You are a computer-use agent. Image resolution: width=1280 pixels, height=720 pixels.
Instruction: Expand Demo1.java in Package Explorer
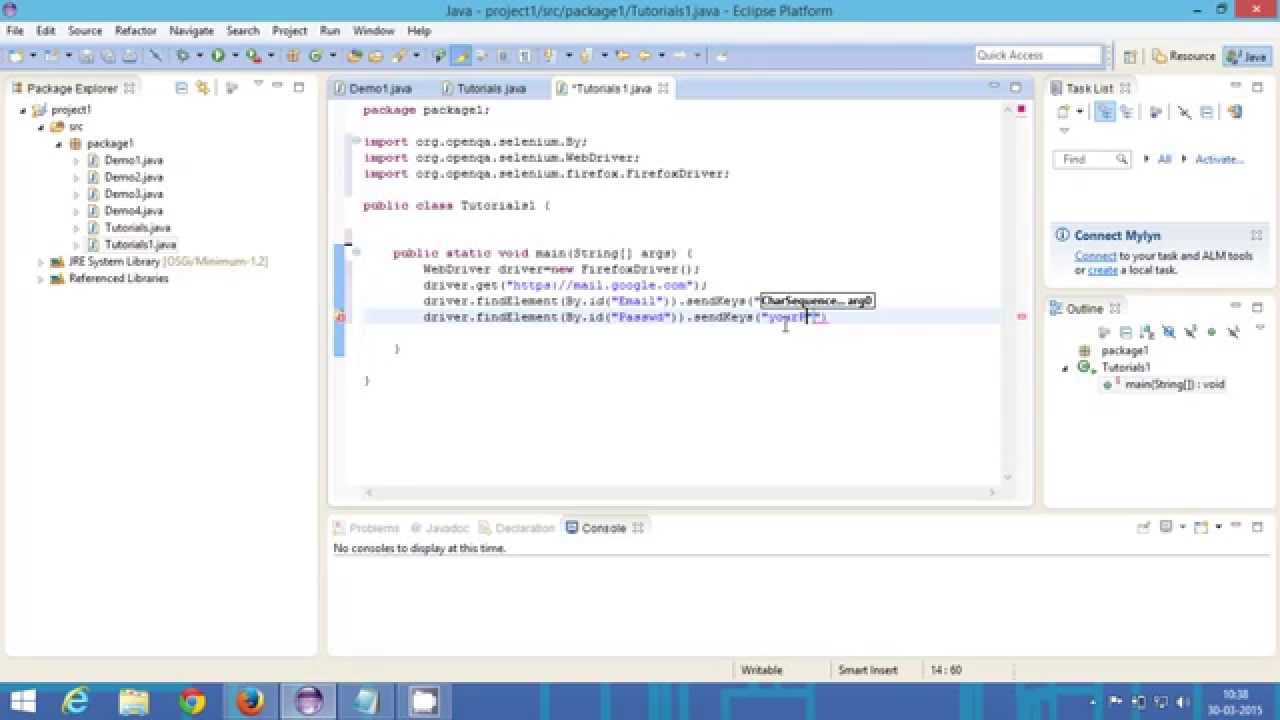click(77, 160)
